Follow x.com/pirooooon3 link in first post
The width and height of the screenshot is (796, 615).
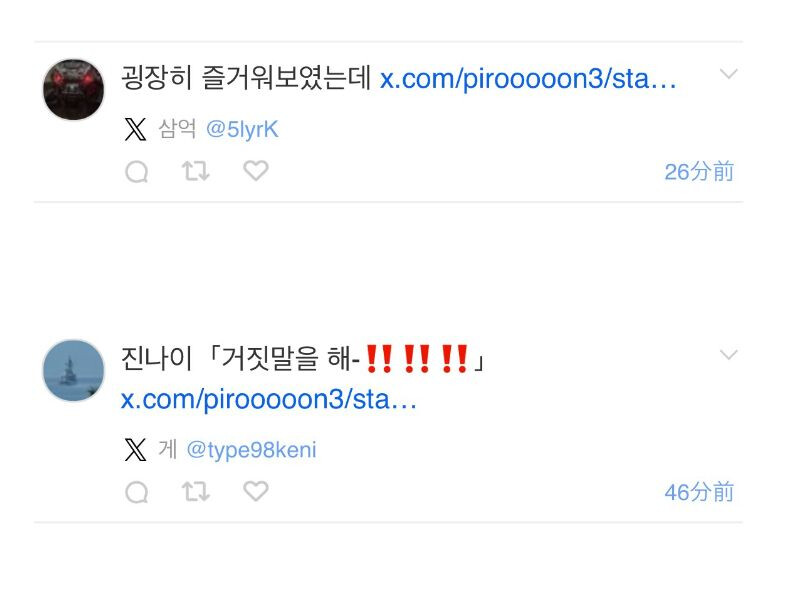coord(528,79)
